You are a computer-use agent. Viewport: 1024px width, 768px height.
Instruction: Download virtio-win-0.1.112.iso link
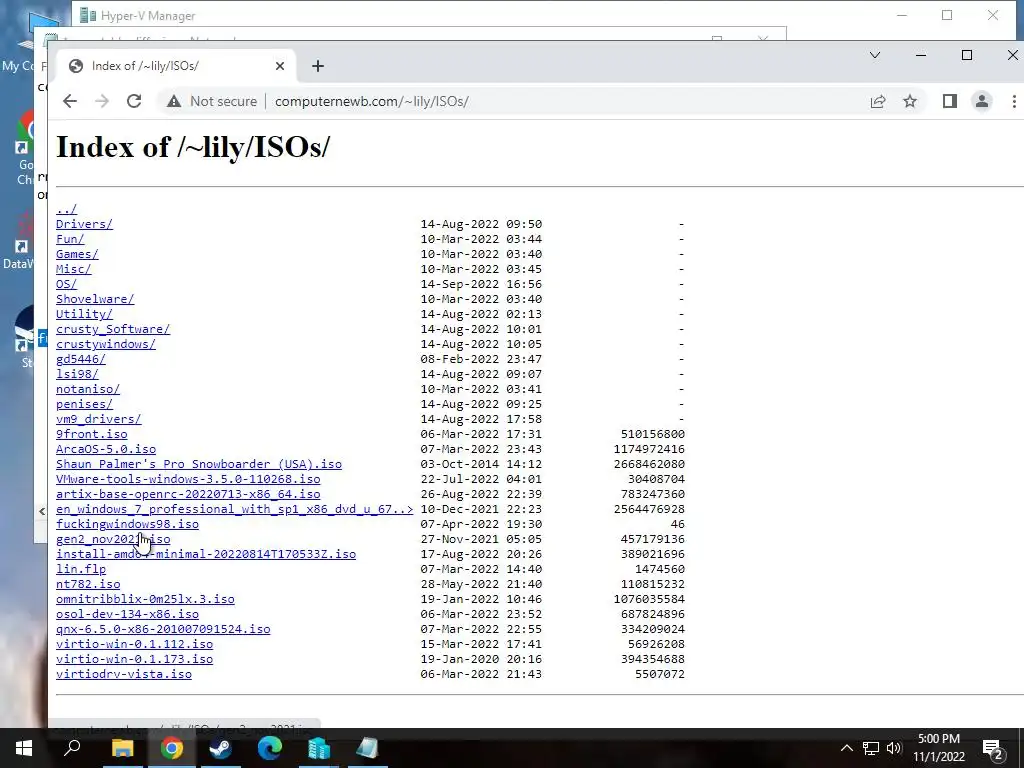click(x=135, y=645)
